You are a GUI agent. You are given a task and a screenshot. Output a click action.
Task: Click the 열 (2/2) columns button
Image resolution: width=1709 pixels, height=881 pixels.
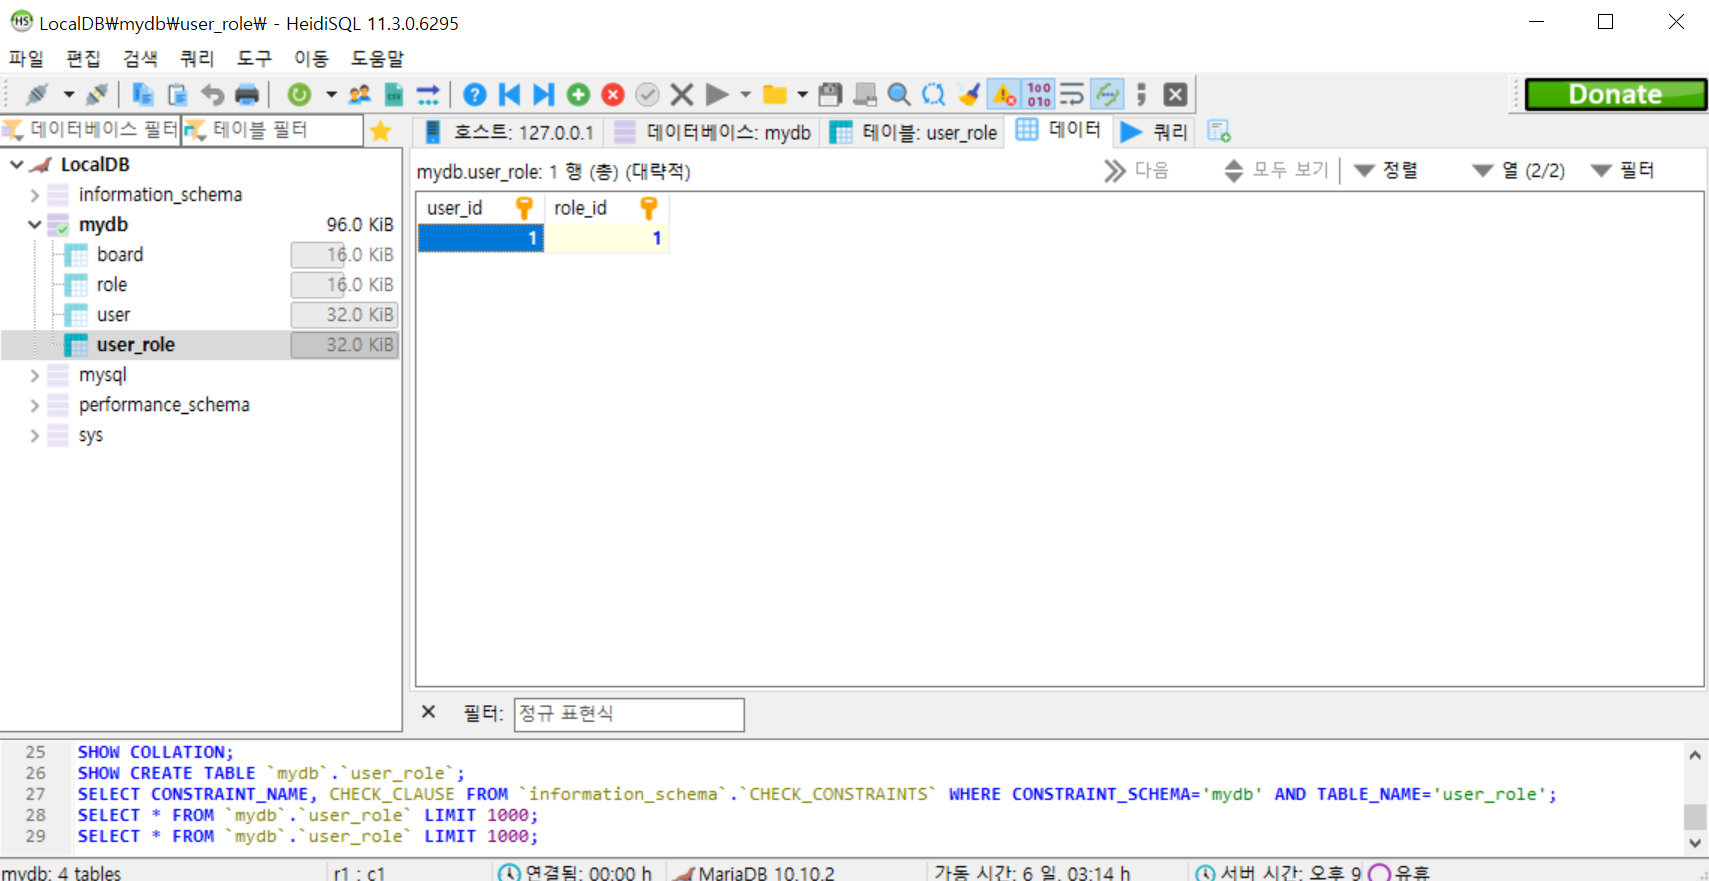tap(1519, 170)
